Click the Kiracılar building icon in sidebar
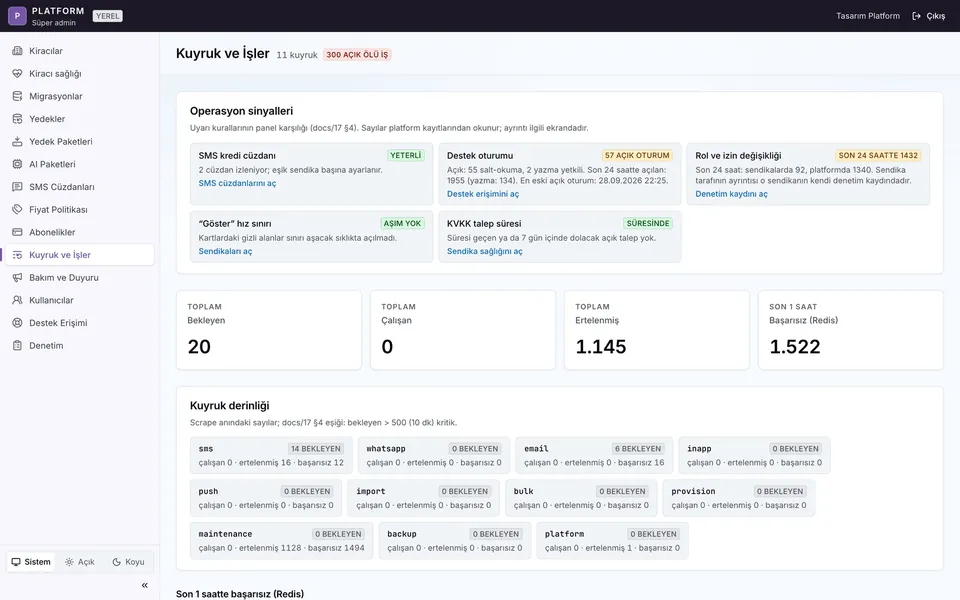The height and width of the screenshot is (600, 960). [x=17, y=51]
